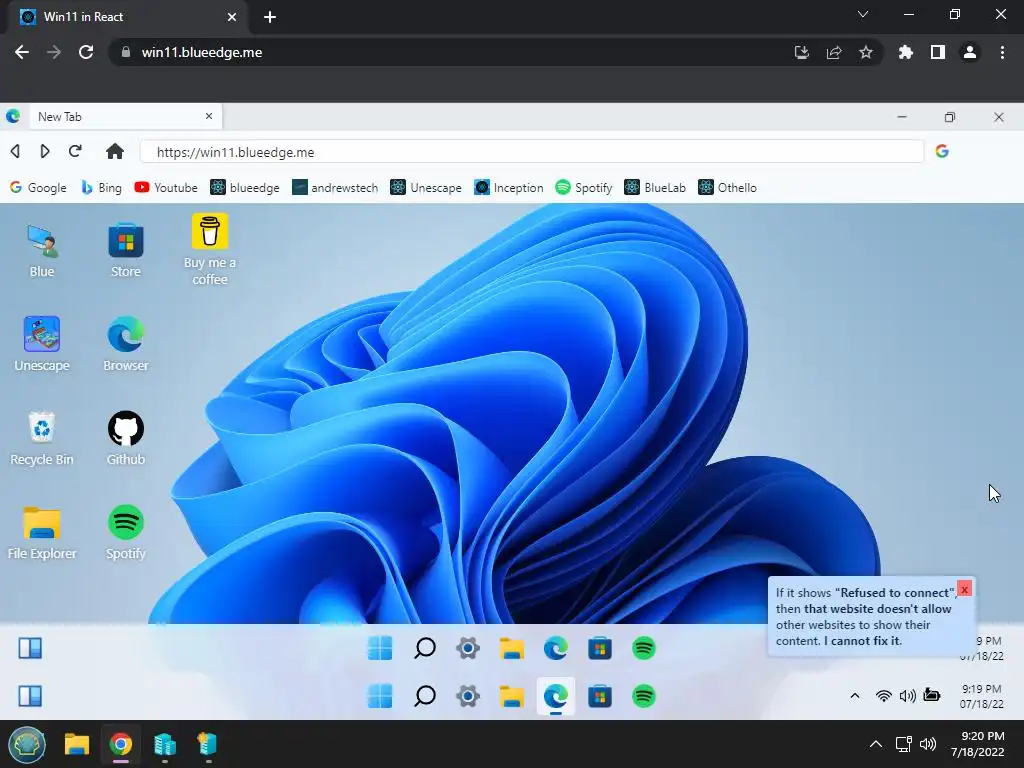Image resolution: width=1024 pixels, height=768 pixels.
Task: Open Spotify on lower Win11 taskbar
Action: click(x=644, y=696)
